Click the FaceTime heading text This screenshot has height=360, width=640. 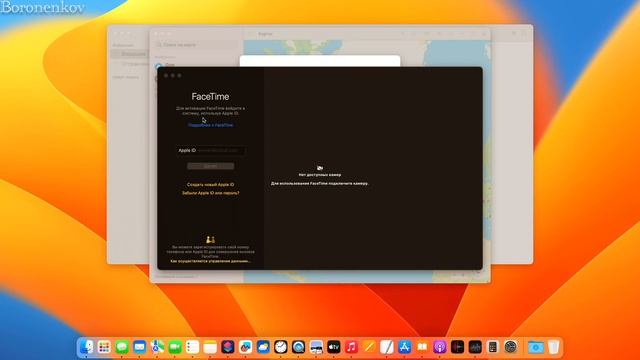(210, 97)
